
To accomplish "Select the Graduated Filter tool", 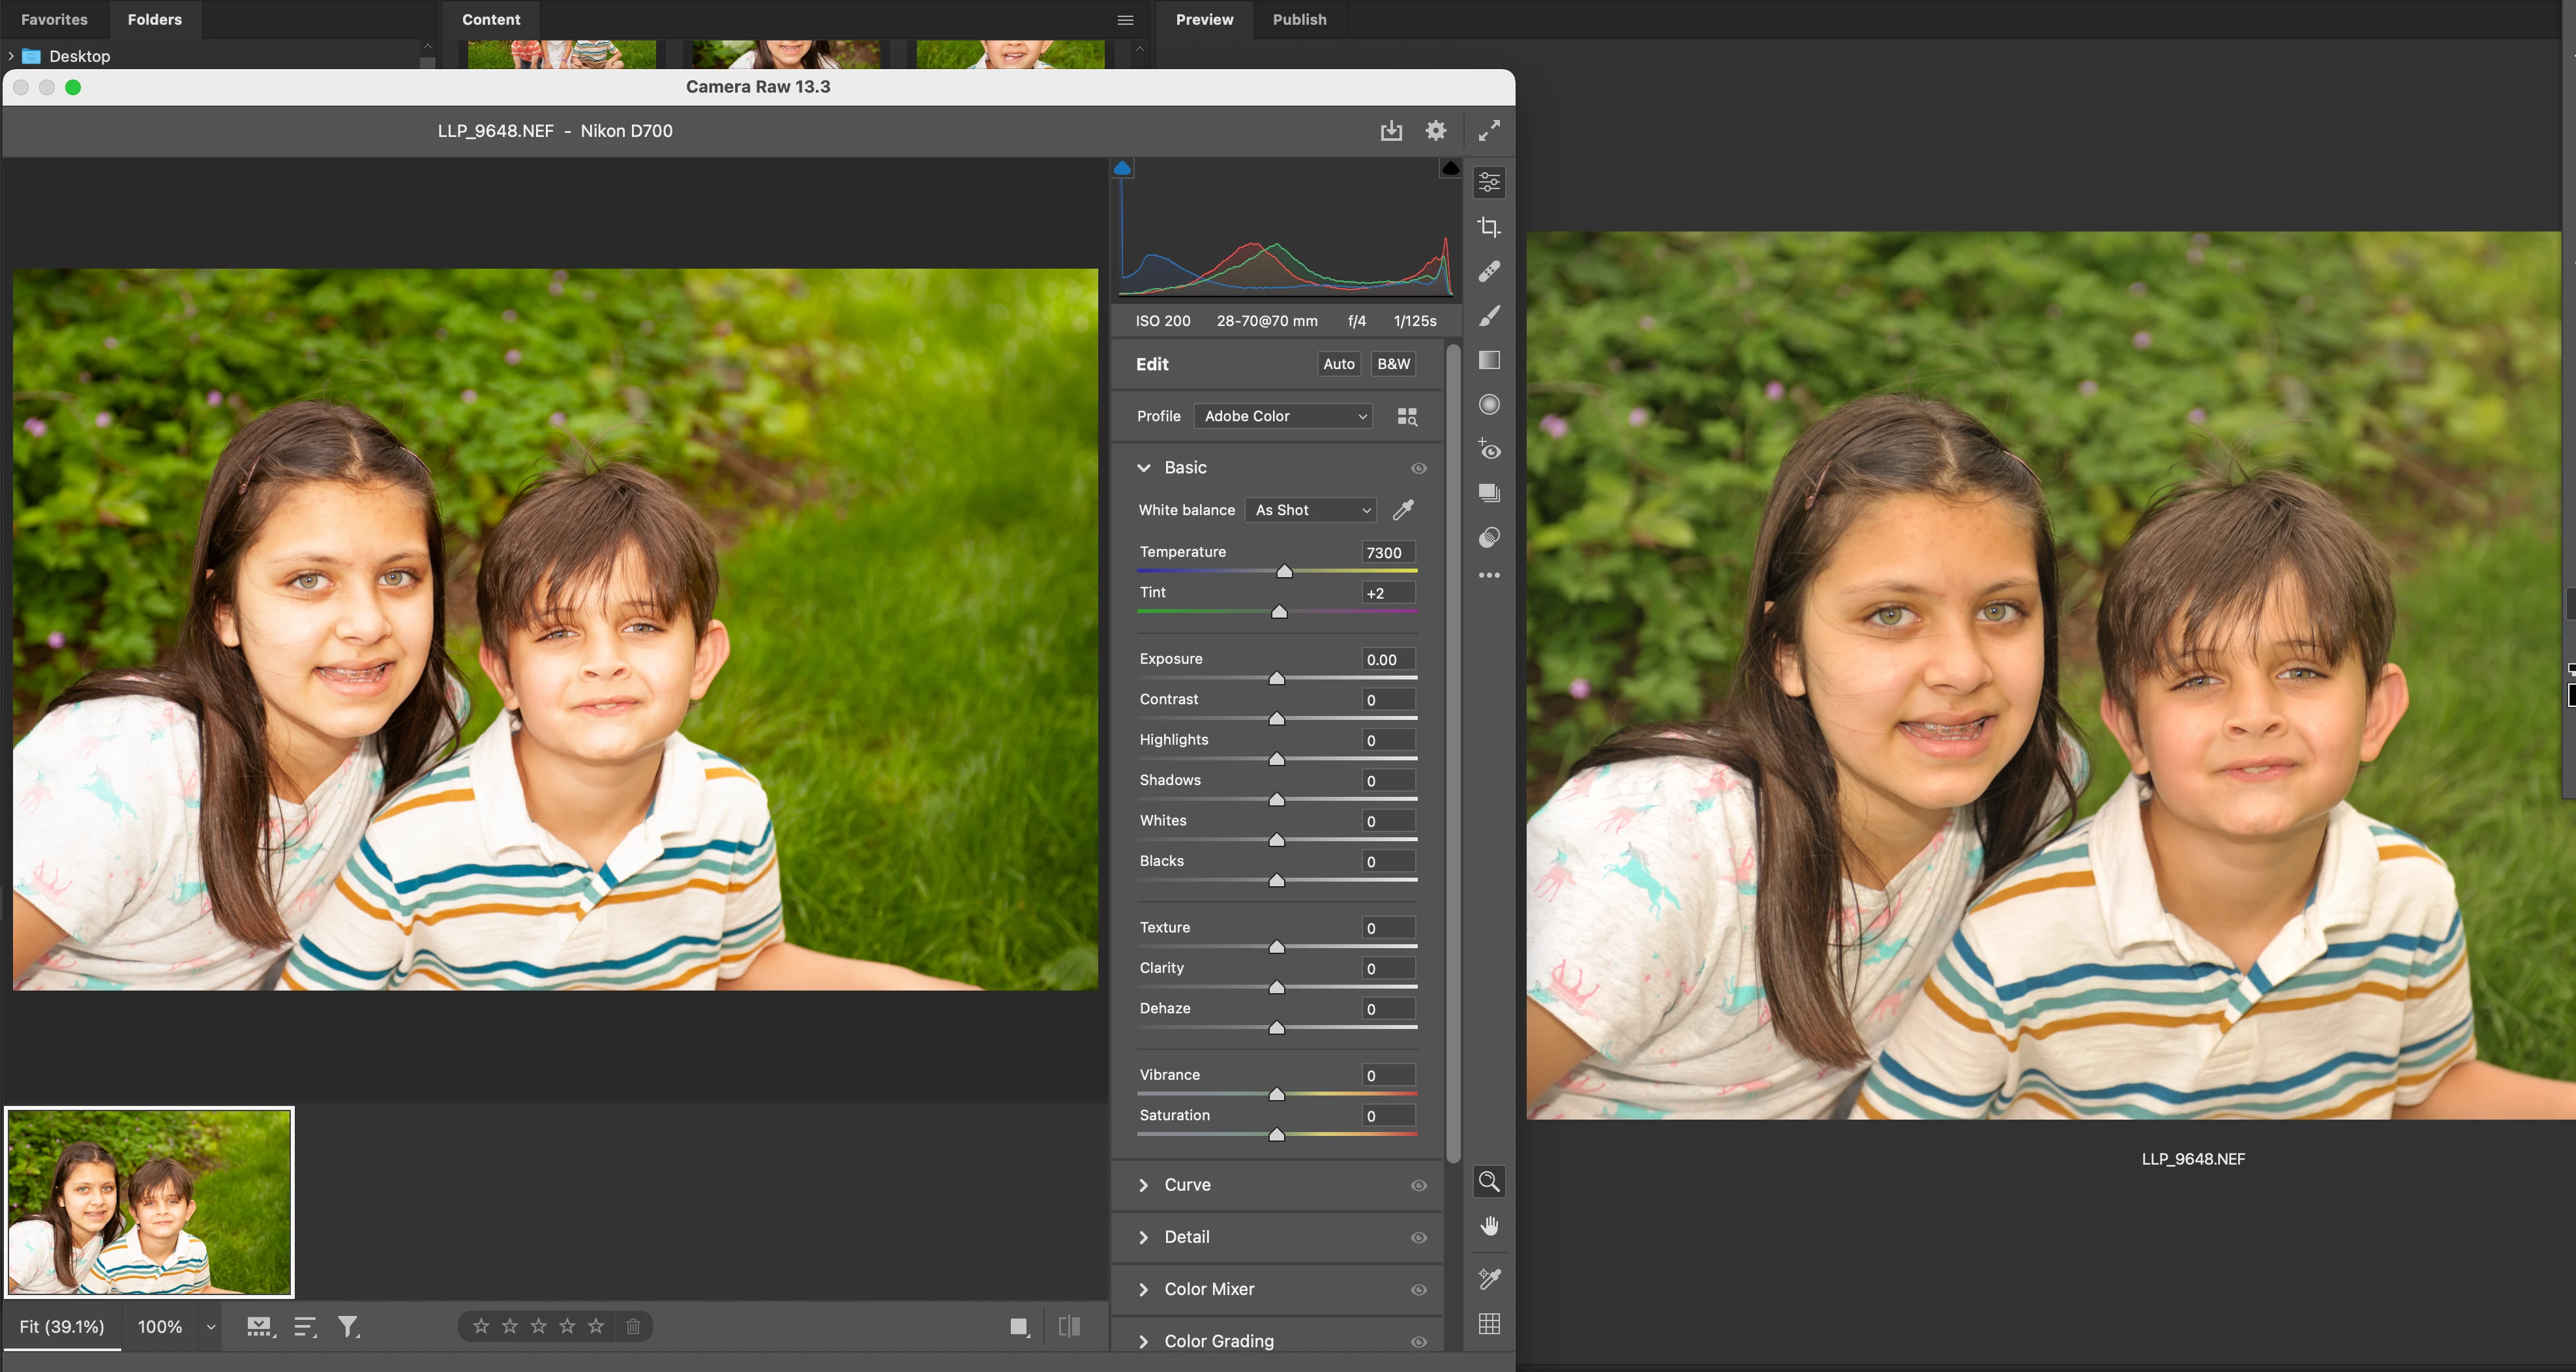I will pos(1489,360).
